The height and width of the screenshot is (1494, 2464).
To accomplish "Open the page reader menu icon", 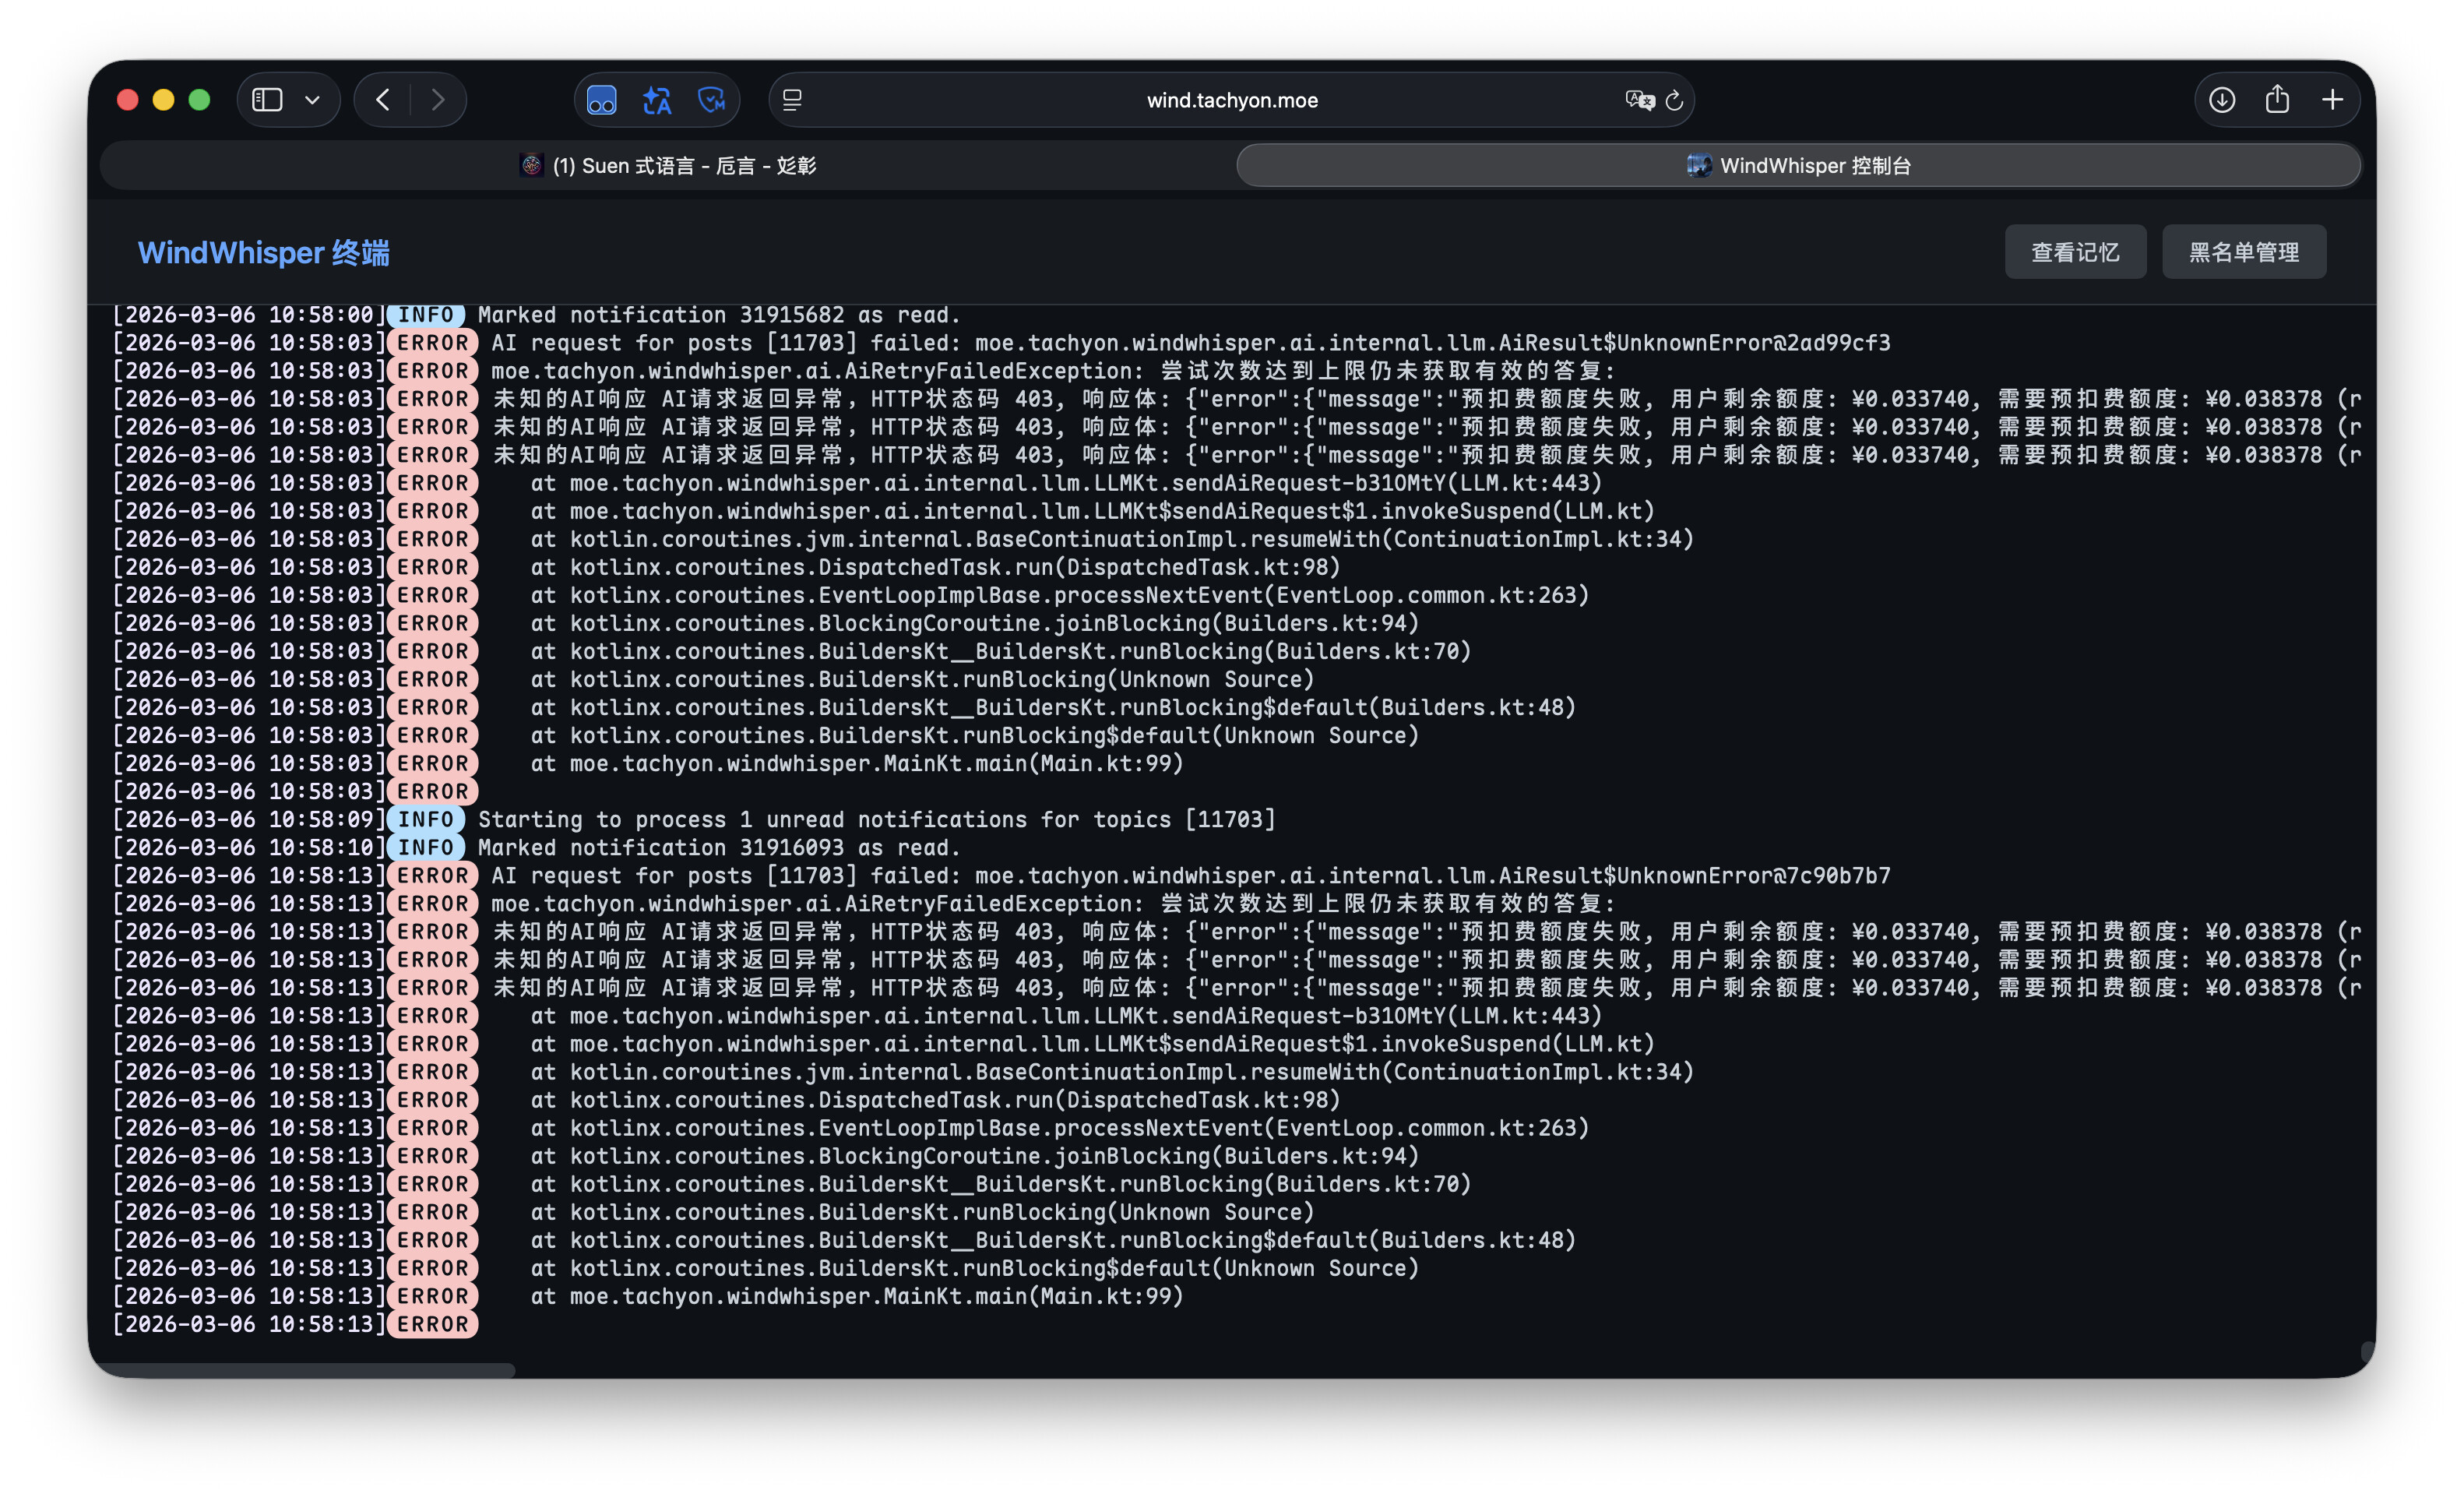I will [792, 100].
